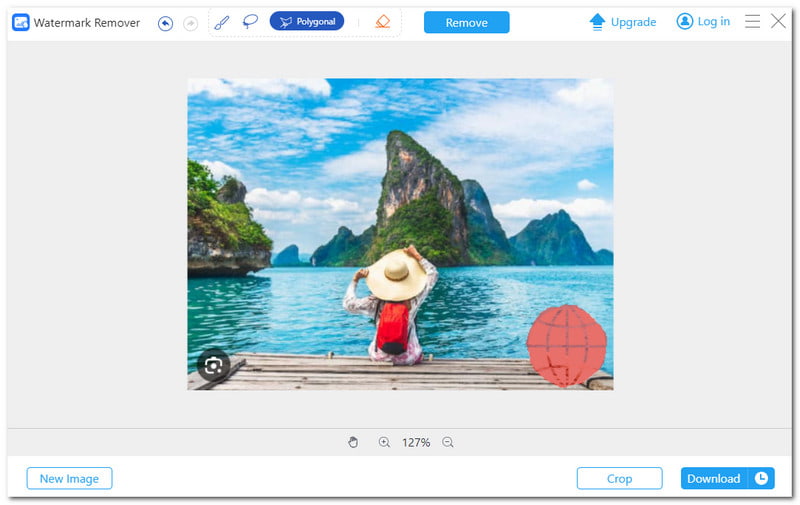Select the Brush selection tool

222,22
